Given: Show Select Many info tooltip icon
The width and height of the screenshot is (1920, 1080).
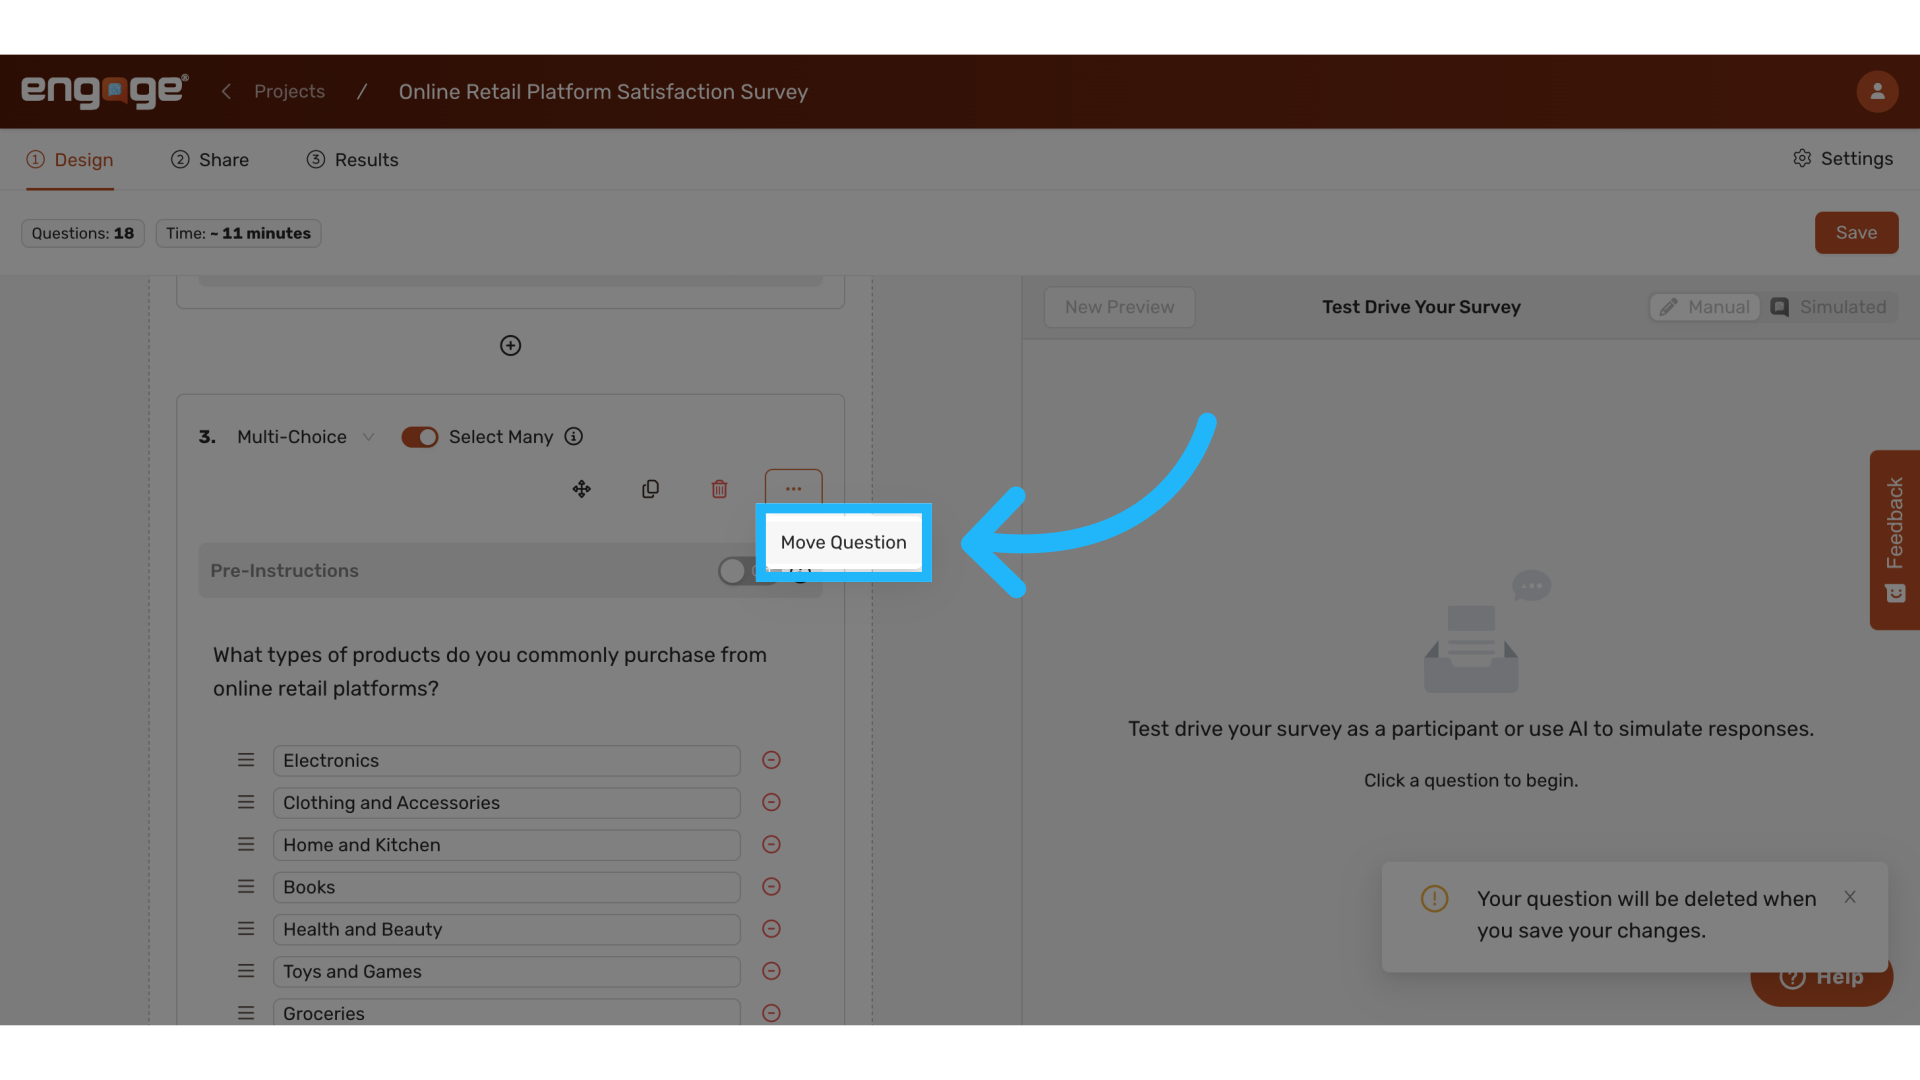Looking at the screenshot, I should tap(574, 437).
